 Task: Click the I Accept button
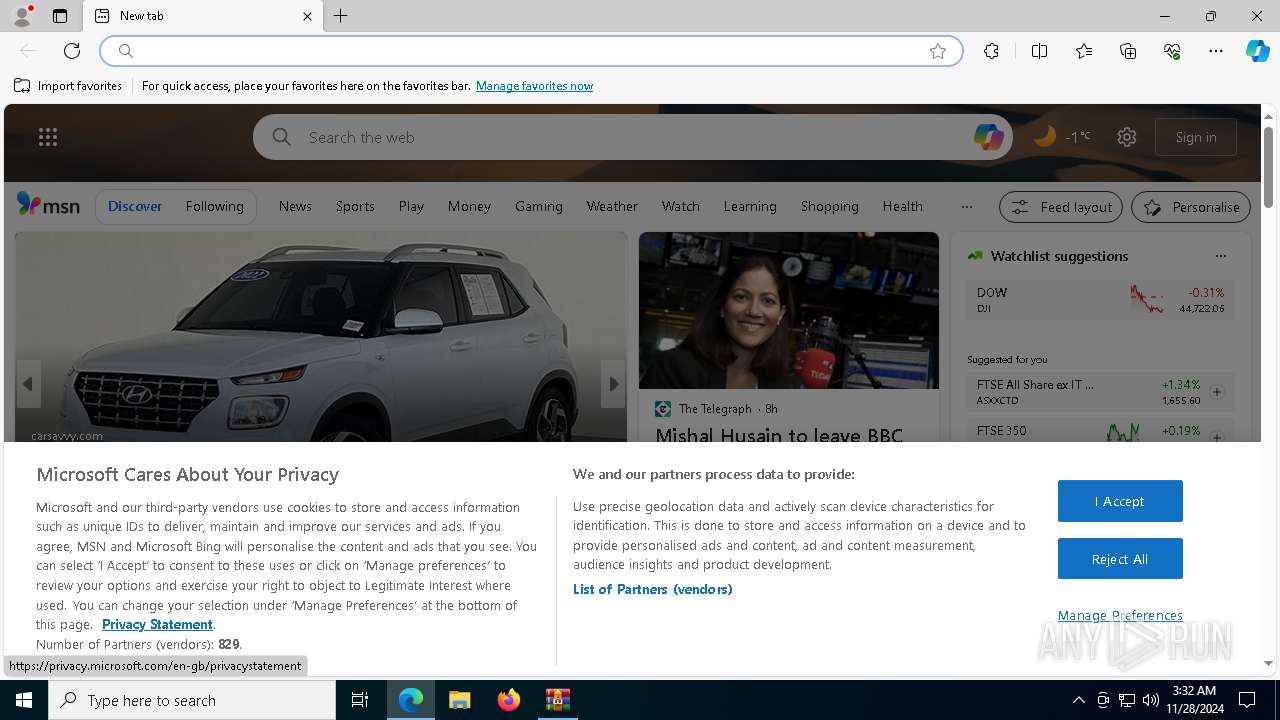(1120, 501)
